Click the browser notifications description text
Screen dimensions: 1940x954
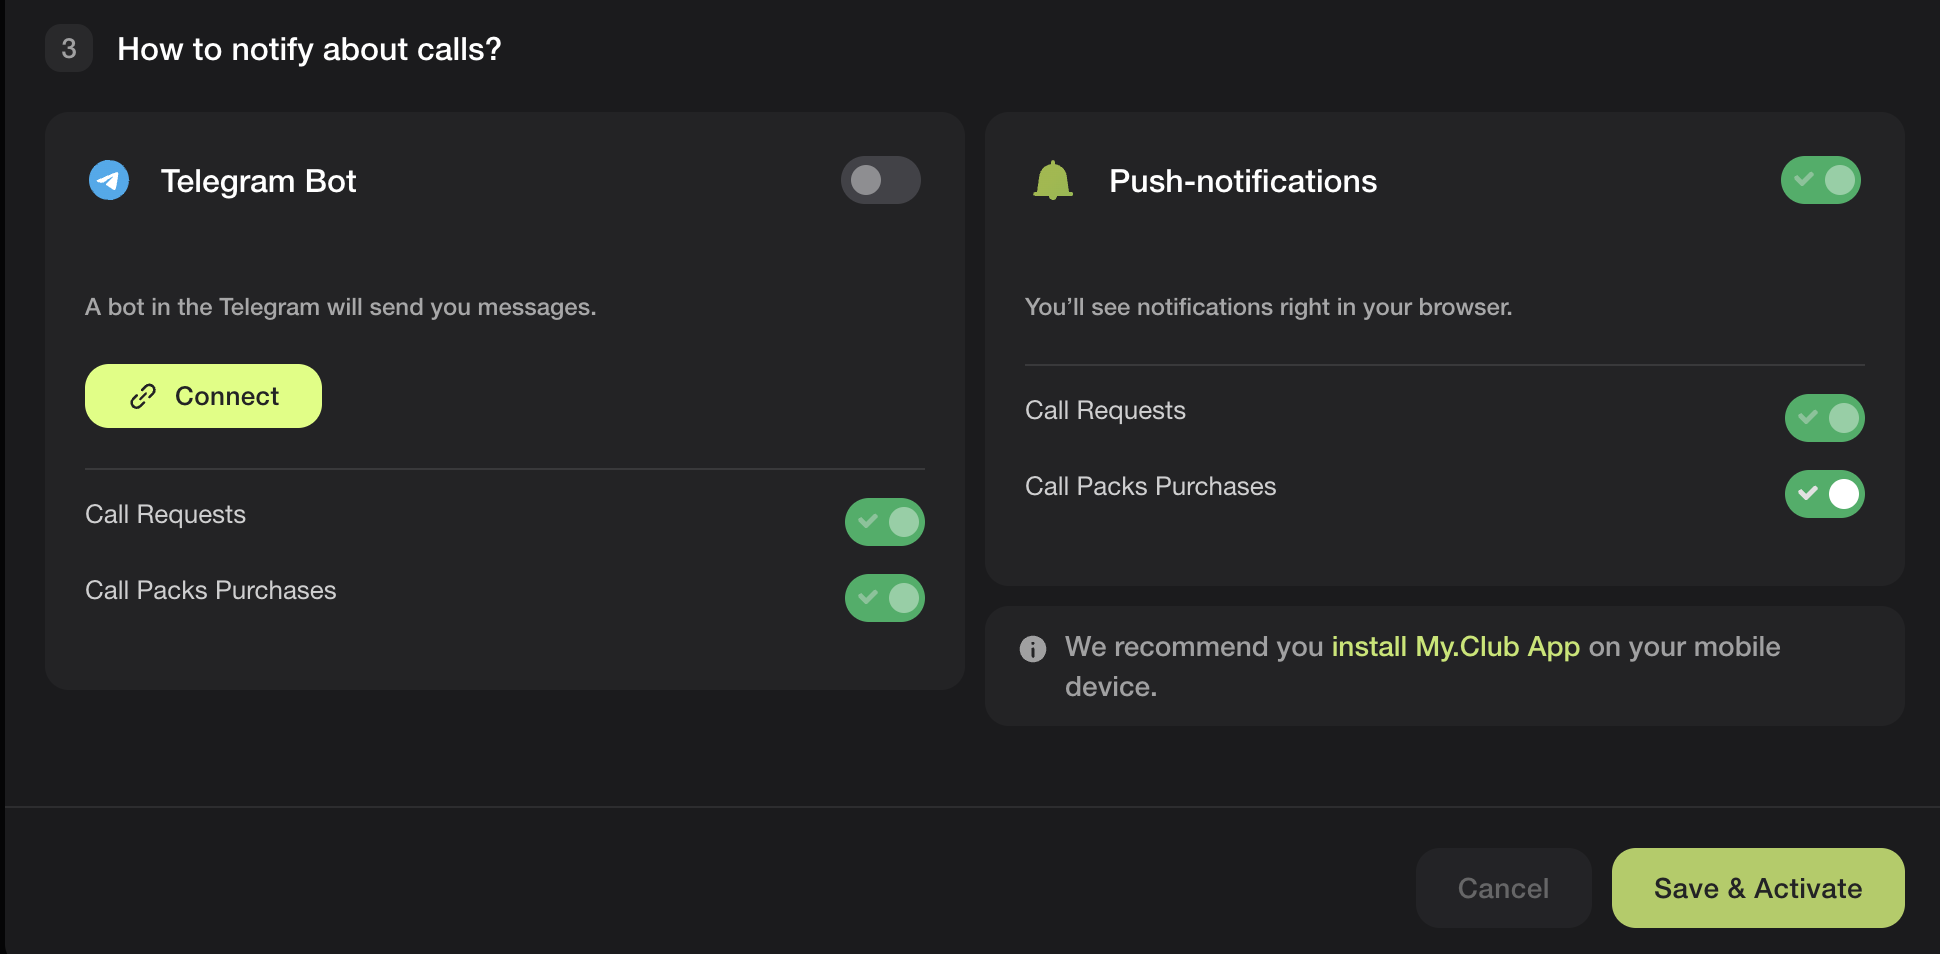coord(1268,307)
